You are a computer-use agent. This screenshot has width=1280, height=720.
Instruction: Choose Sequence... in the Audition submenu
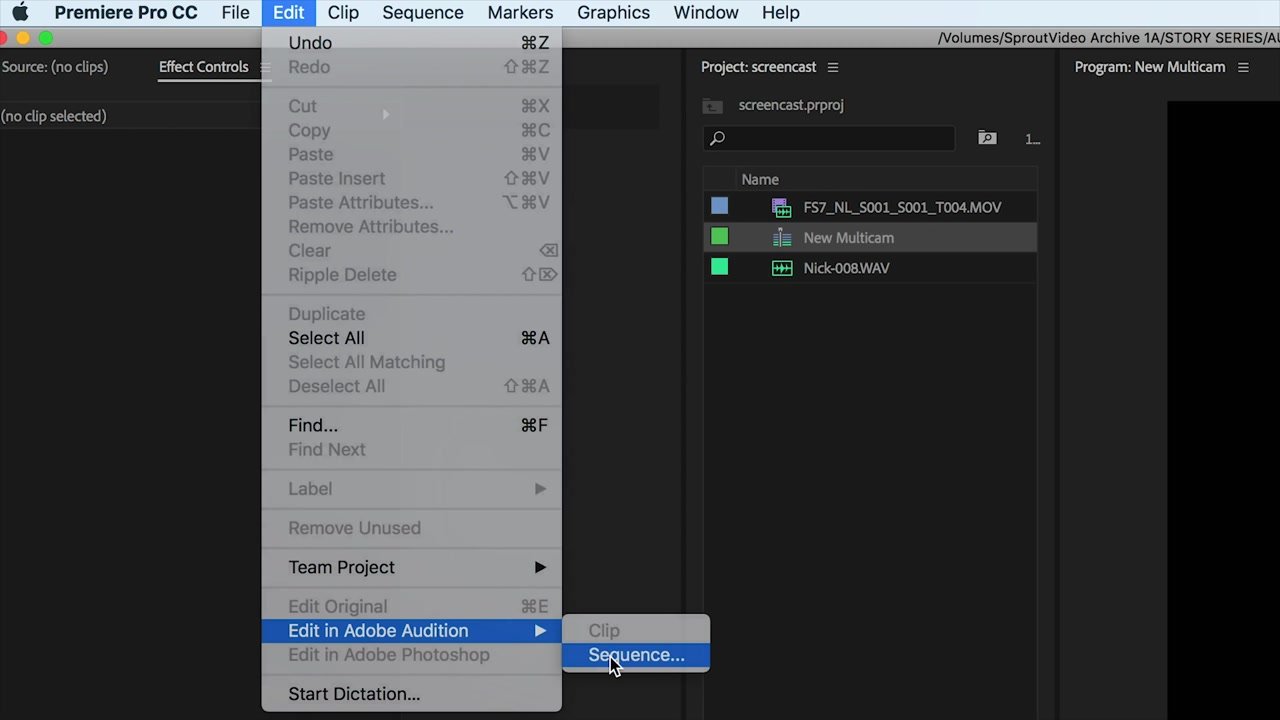coord(636,655)
